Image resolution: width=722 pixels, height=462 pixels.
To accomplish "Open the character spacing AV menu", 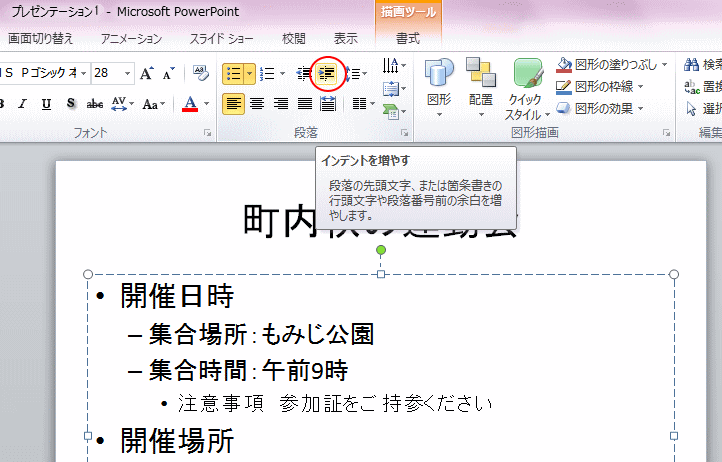I will (x=122, y=104).
